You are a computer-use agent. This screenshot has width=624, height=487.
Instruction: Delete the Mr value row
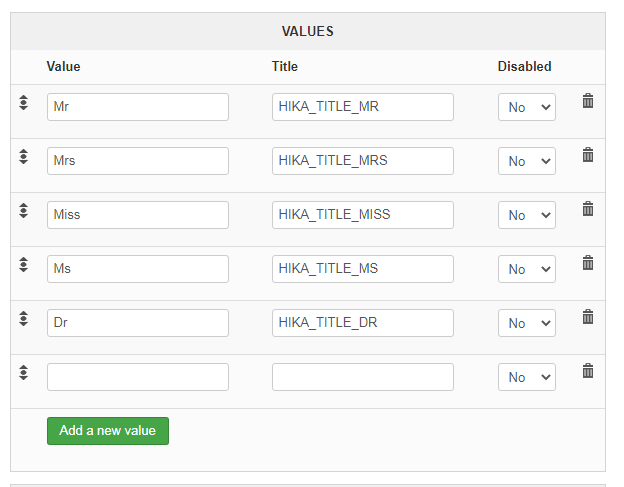588,101
